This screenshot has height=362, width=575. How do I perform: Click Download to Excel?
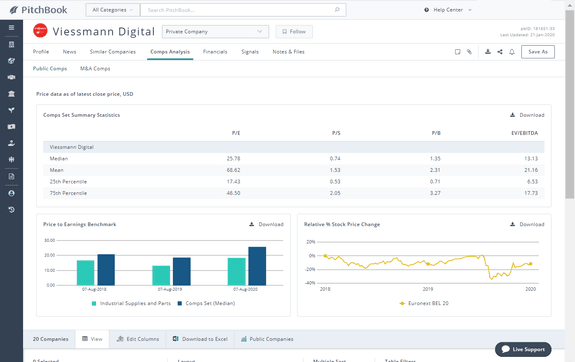click(200, 339)
